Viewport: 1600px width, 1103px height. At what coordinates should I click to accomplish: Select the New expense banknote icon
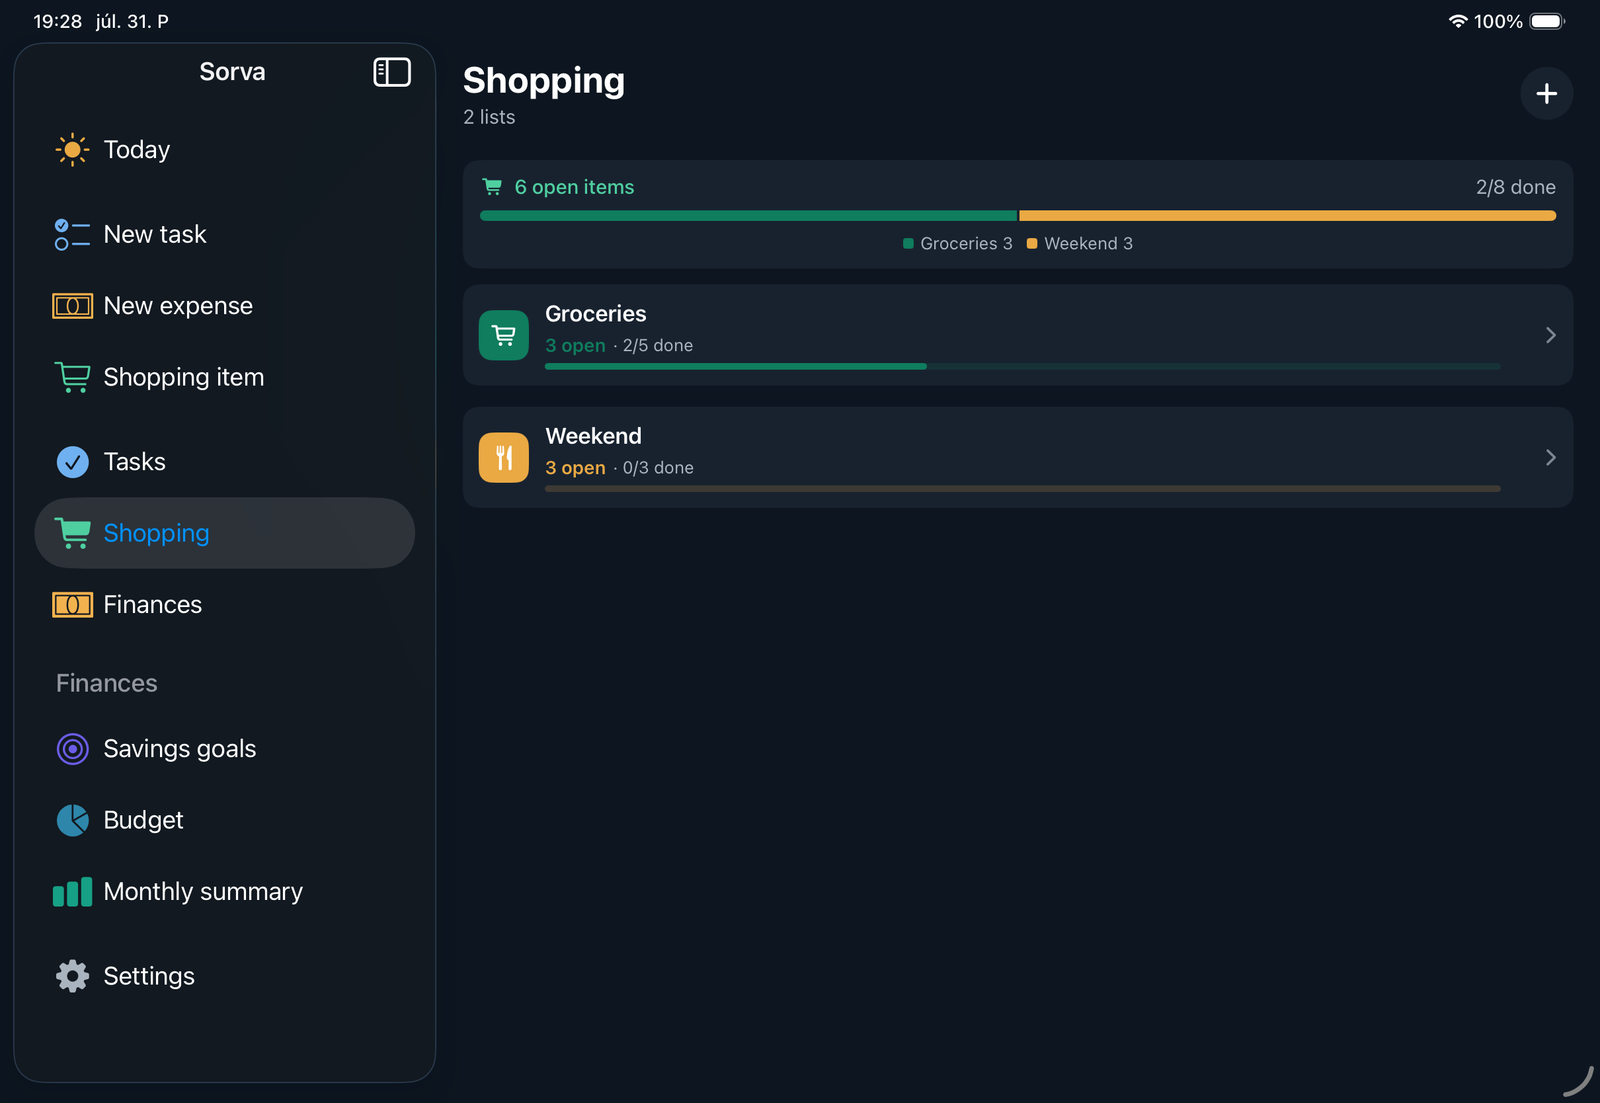click(72, 306)
